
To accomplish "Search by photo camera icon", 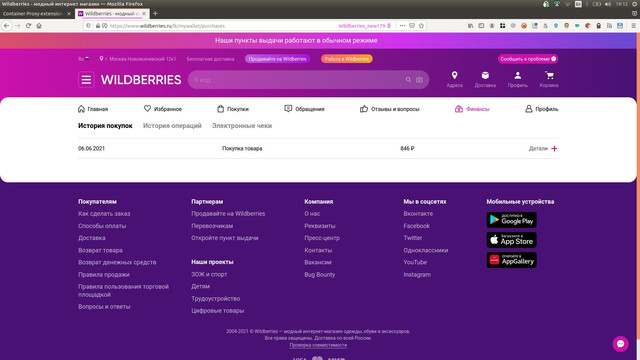I will point(419,80).
